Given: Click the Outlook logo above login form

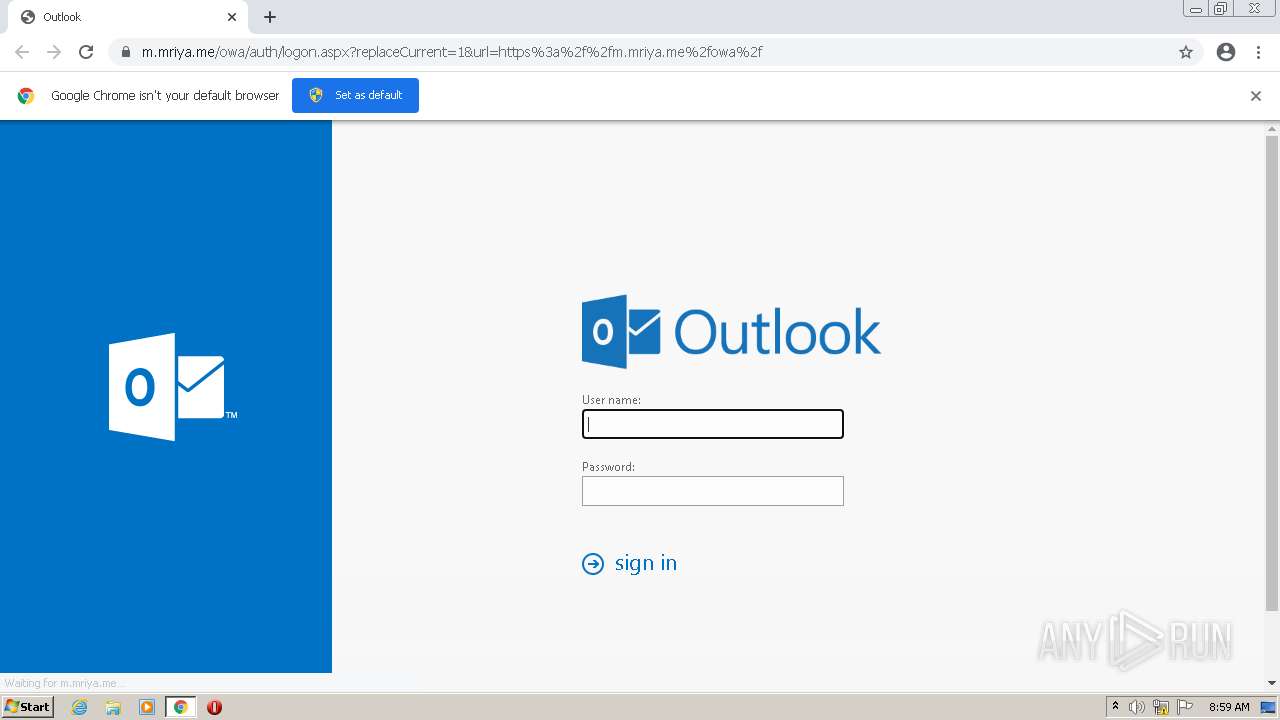Looking at the screenshot, I should click(731, 332).
